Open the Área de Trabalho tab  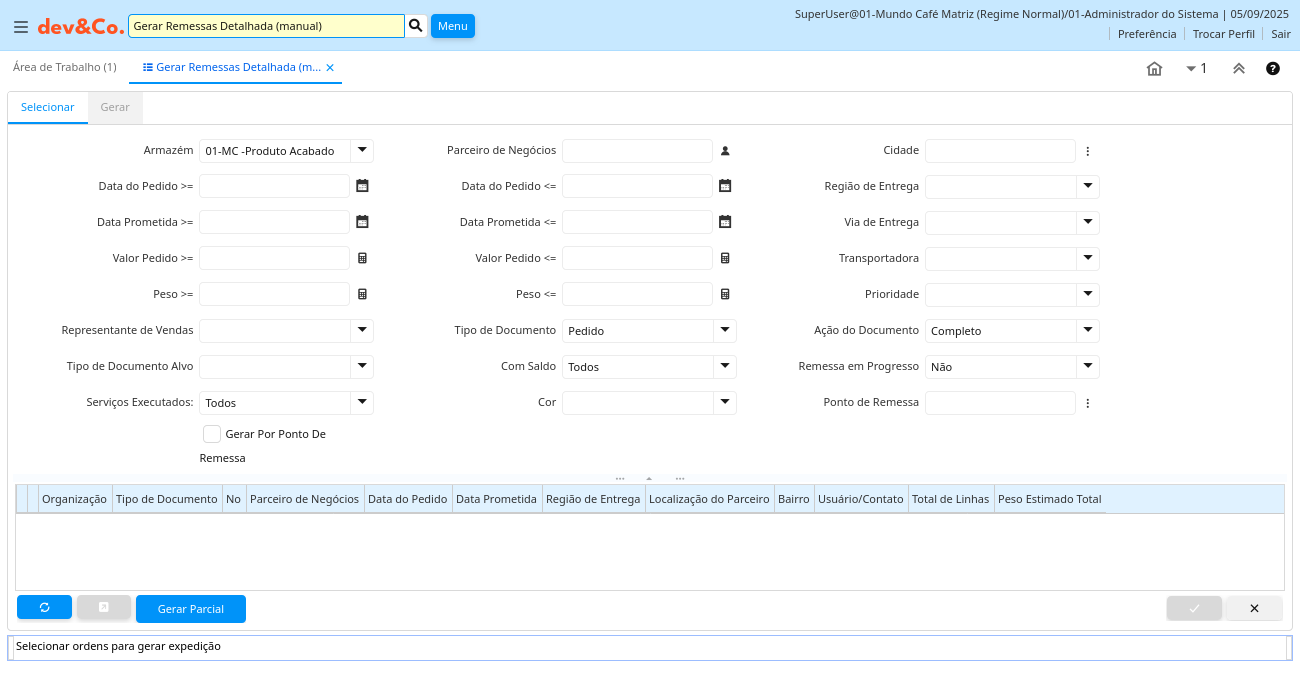point(65,67)
